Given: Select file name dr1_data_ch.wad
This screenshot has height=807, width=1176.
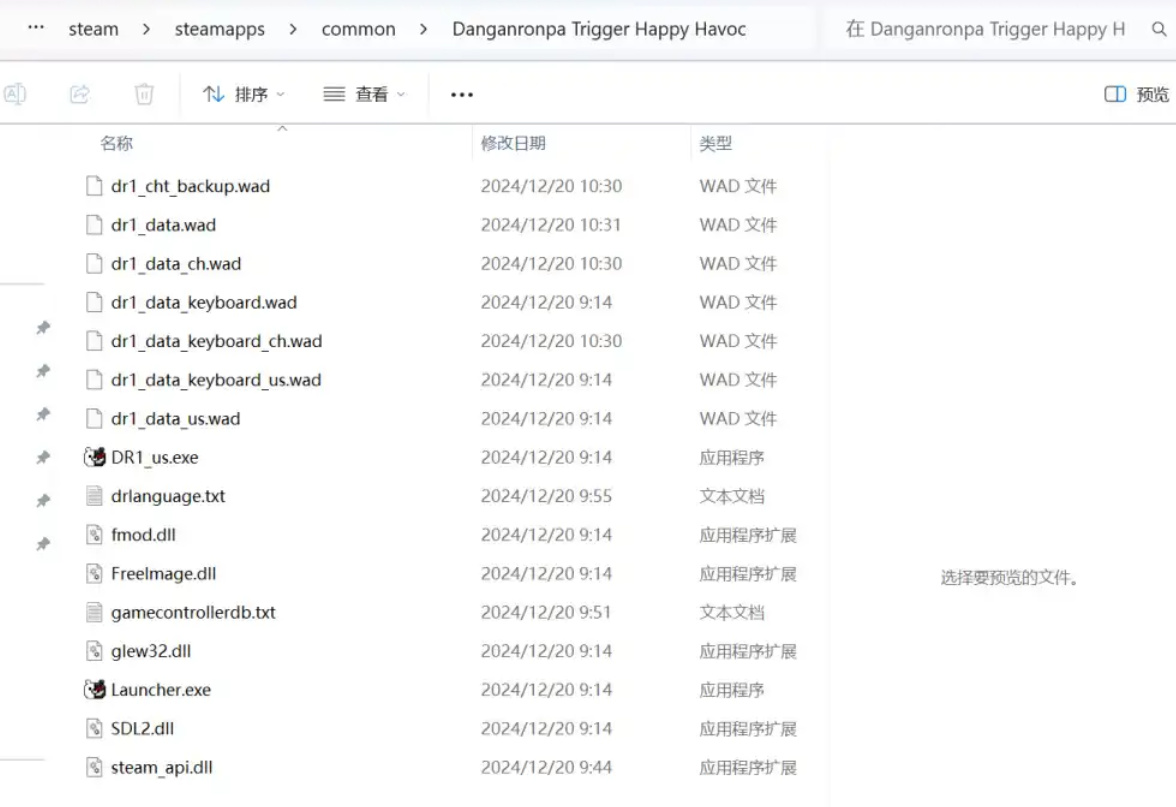Looking at the screenshot, I should (x=176, y=264).
